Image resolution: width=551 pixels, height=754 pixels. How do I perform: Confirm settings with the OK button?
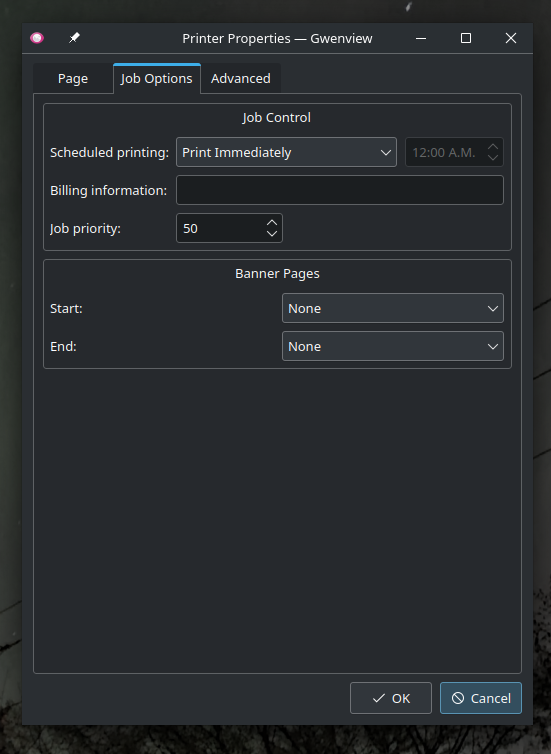coord(391,698)
